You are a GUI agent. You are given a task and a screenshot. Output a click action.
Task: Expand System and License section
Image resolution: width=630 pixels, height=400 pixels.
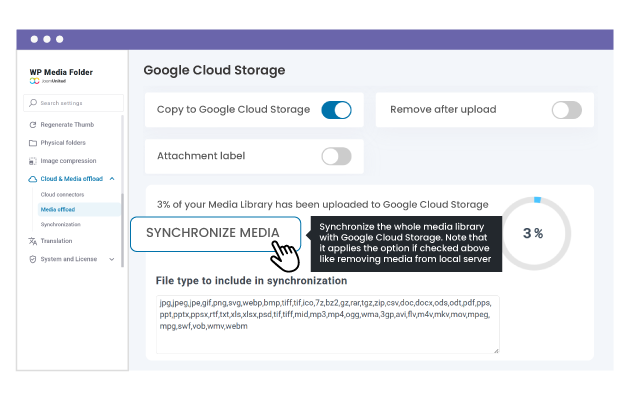click(112, 259)
